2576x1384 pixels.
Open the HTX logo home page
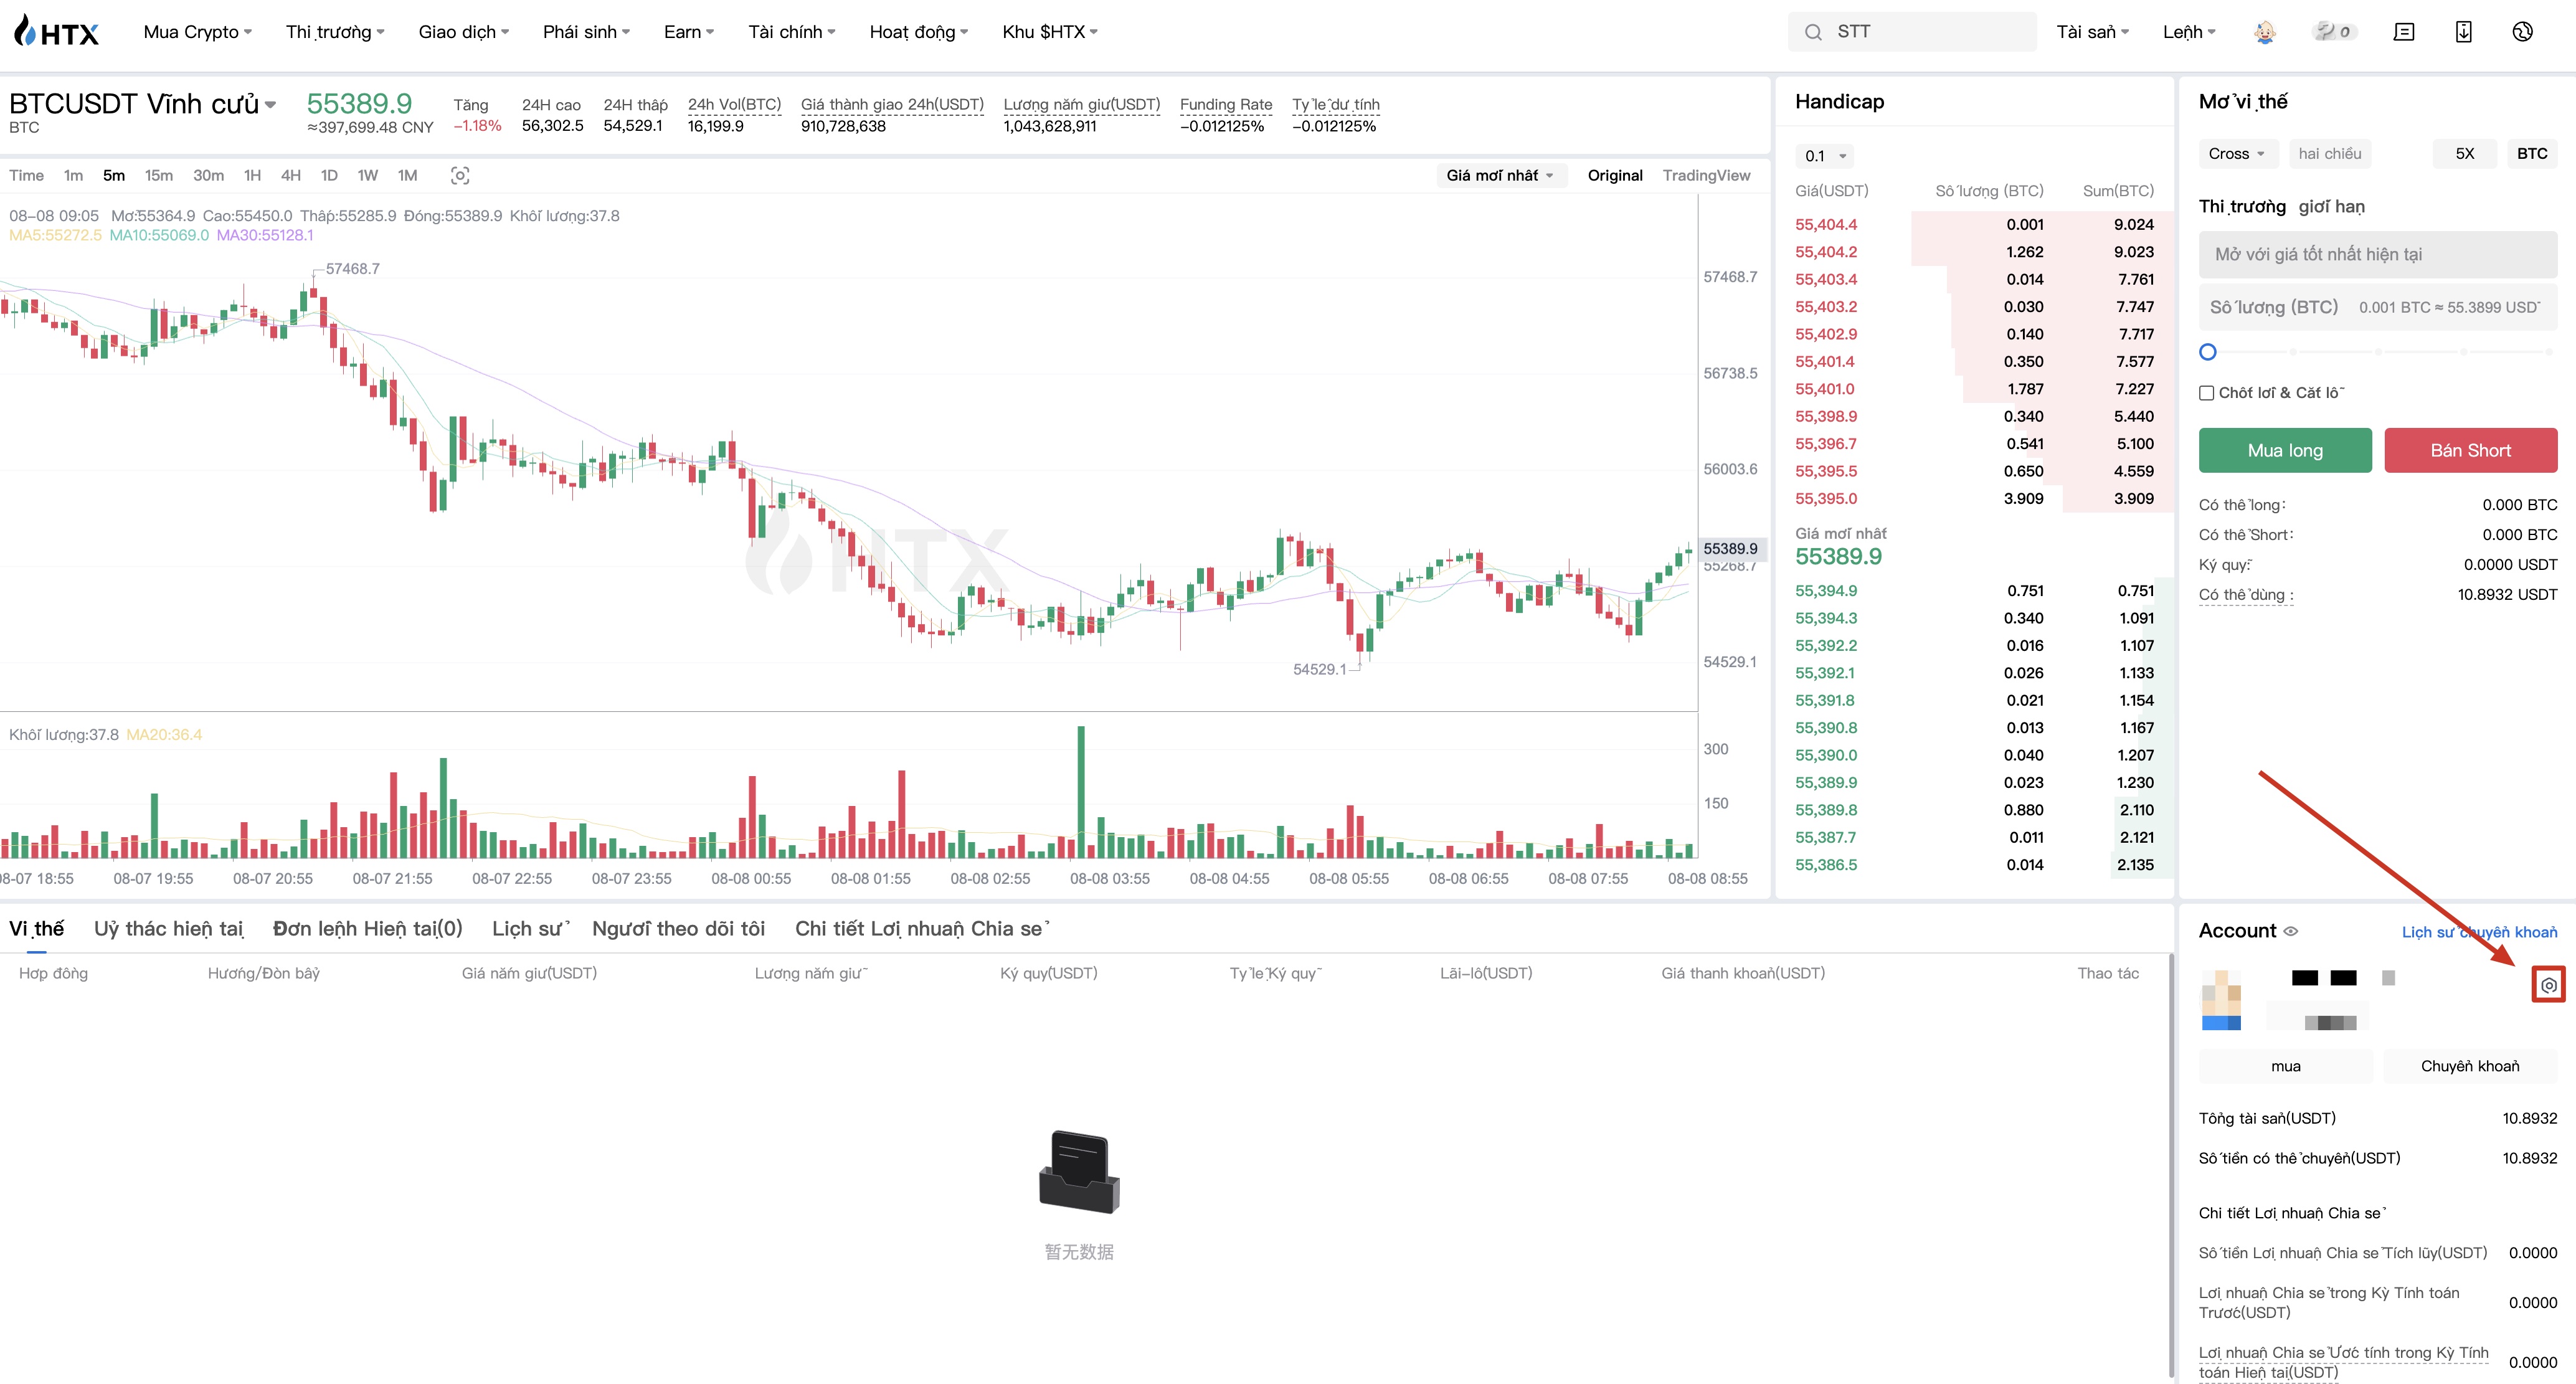[56, 32]
